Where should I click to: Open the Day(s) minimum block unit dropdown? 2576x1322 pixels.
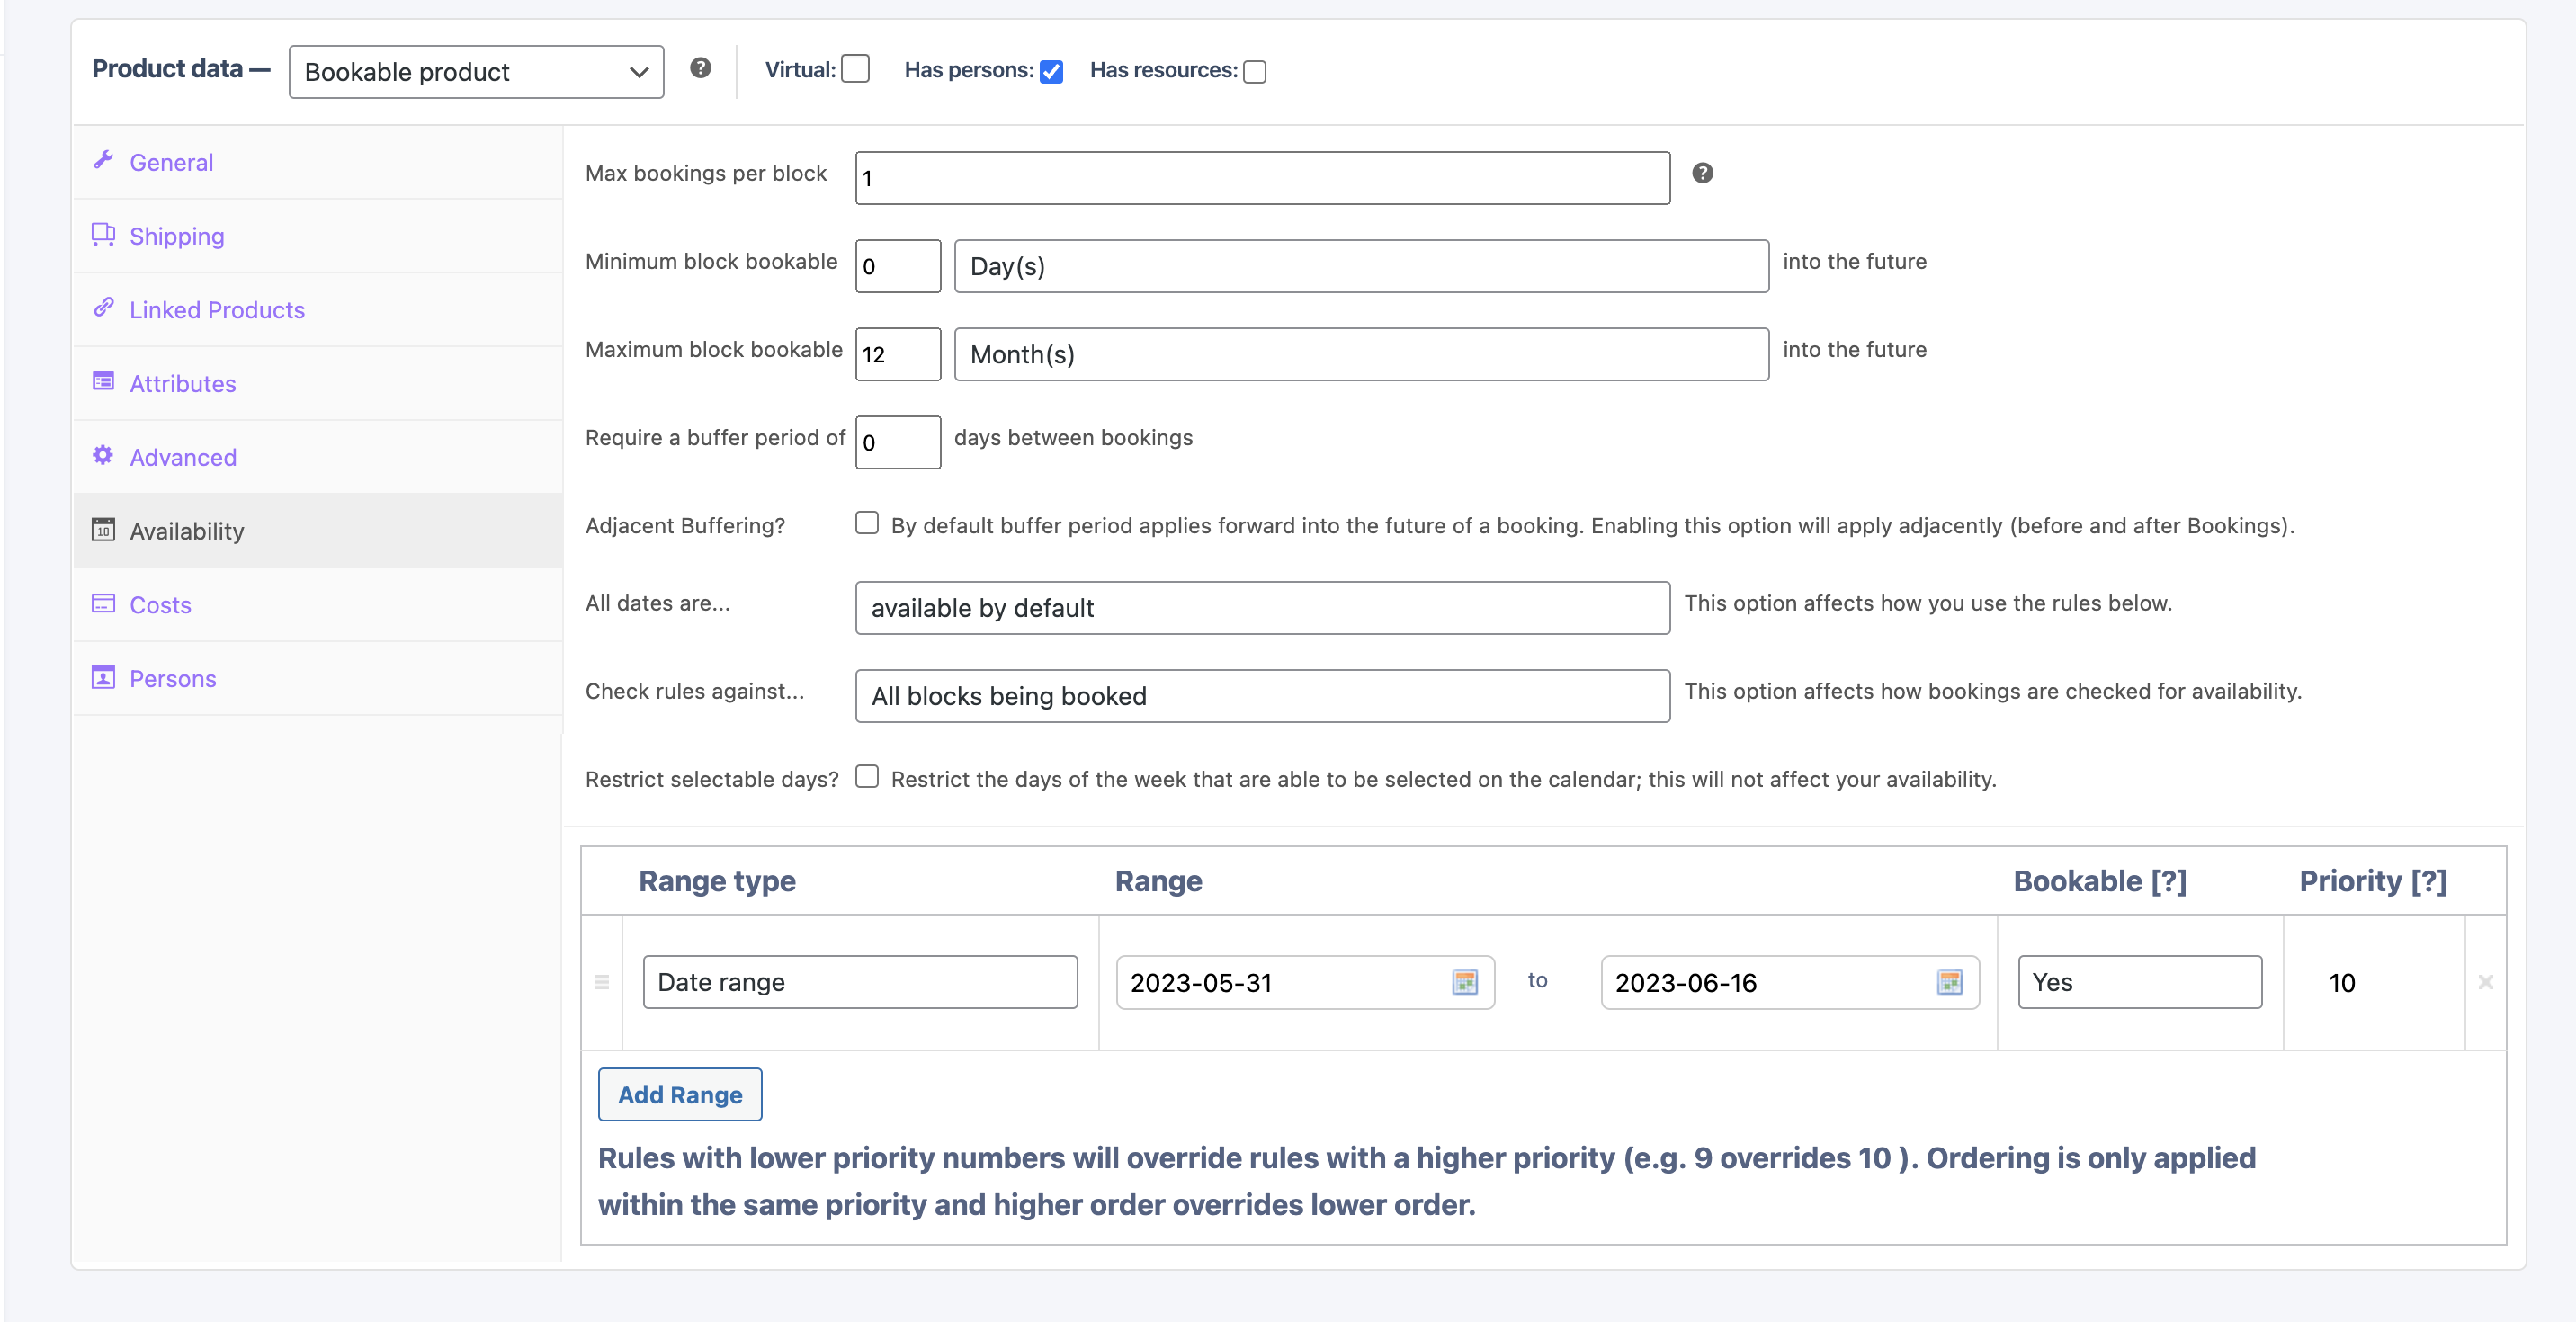1361,266
